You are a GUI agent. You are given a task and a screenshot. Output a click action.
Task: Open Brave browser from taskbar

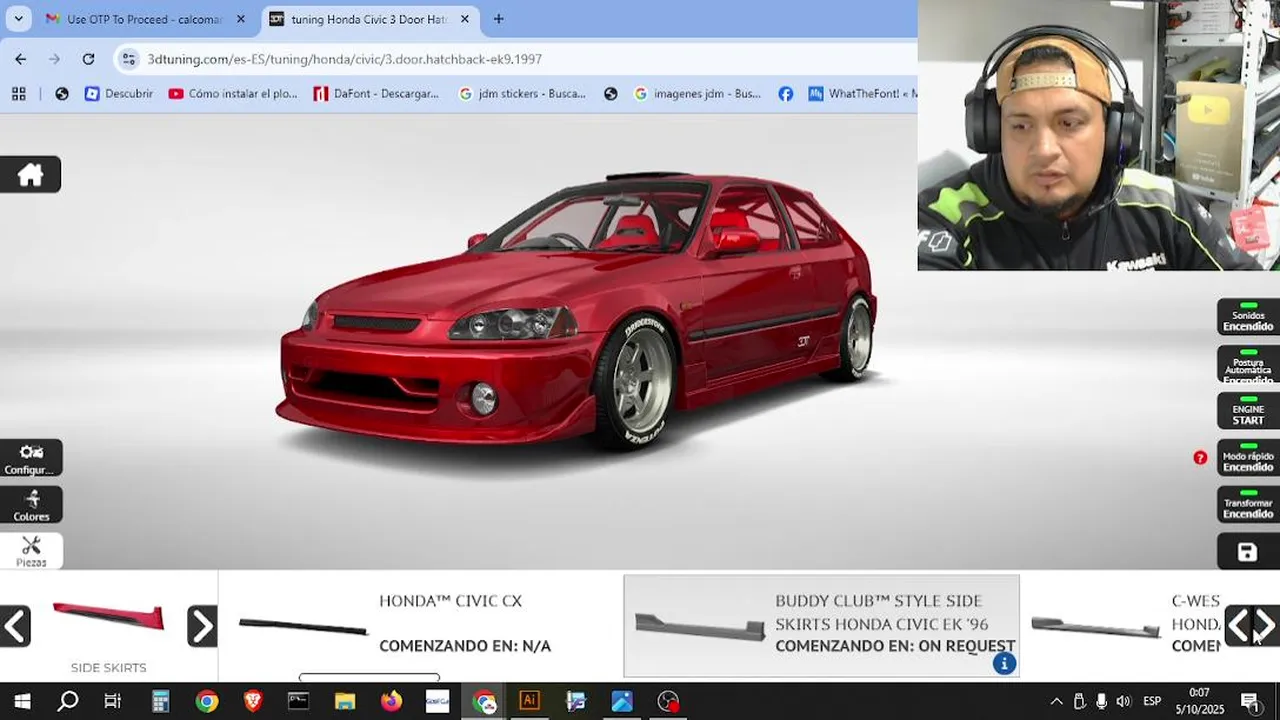tap(253, 701)
